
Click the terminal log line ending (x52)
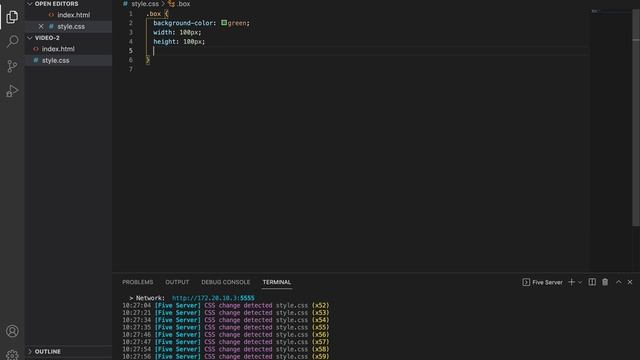pos(226,305)
